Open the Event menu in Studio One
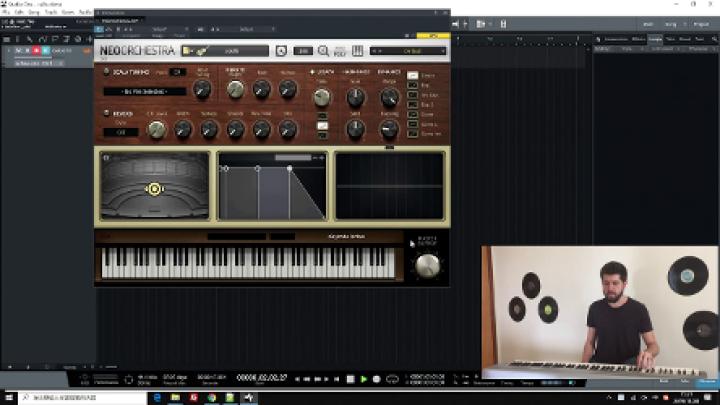 click(x=68, y=12)
